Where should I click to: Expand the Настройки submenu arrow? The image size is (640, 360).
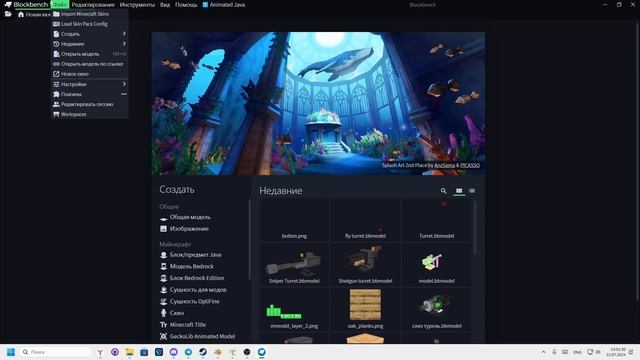(124, 84)
